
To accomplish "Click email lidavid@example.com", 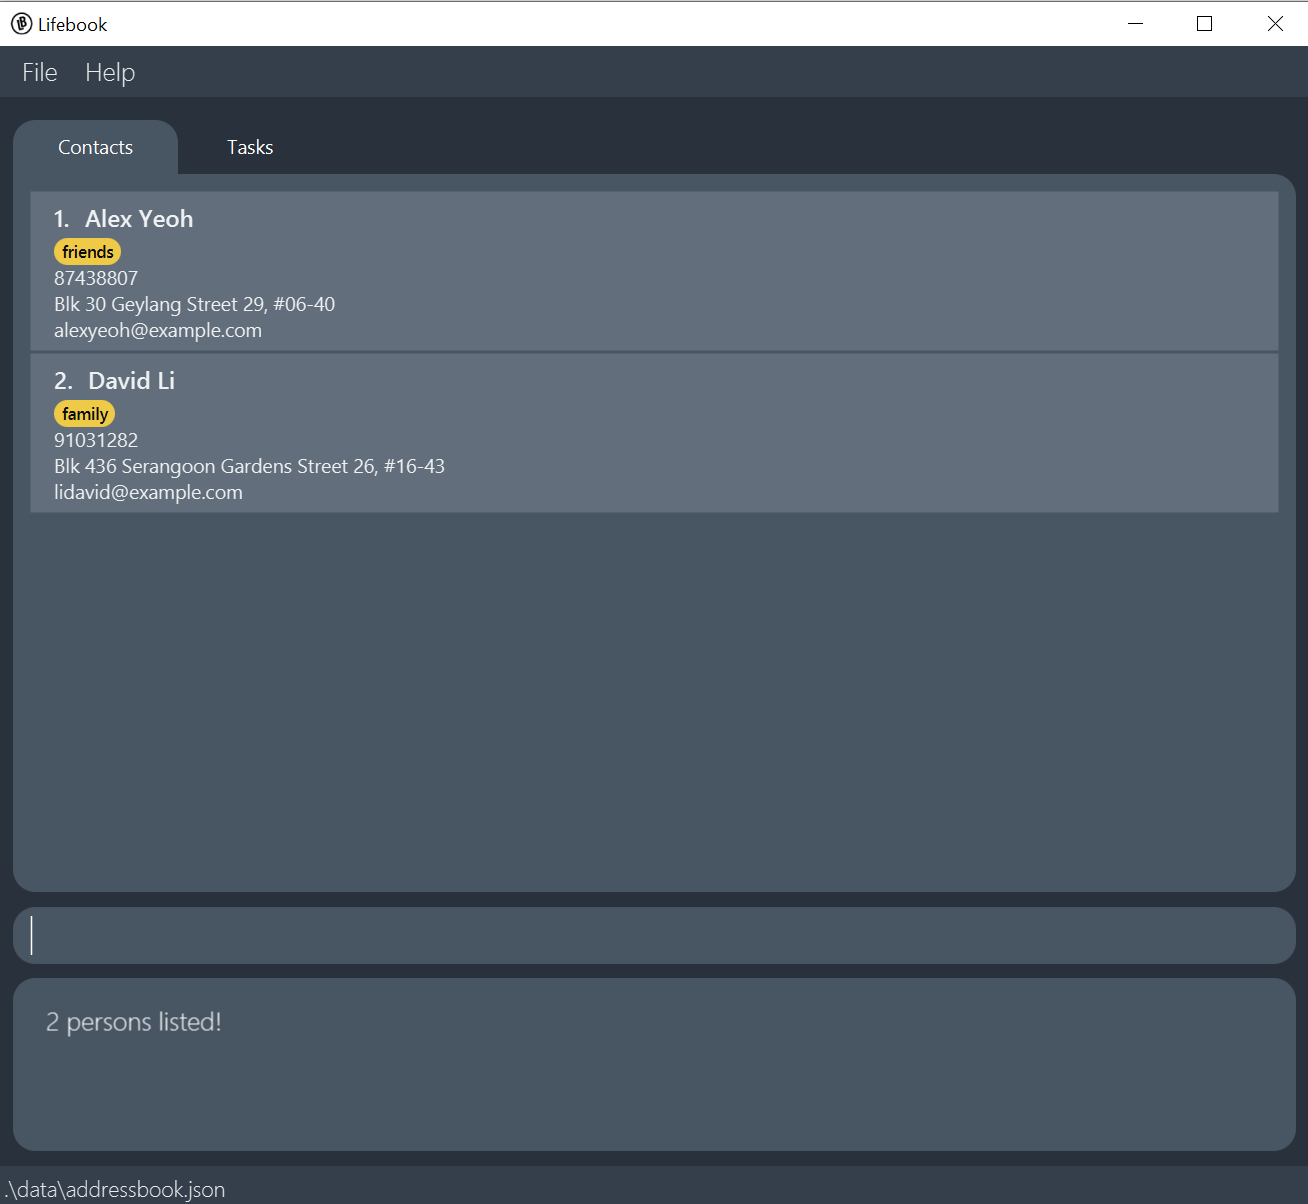I will tap(148, 492).
